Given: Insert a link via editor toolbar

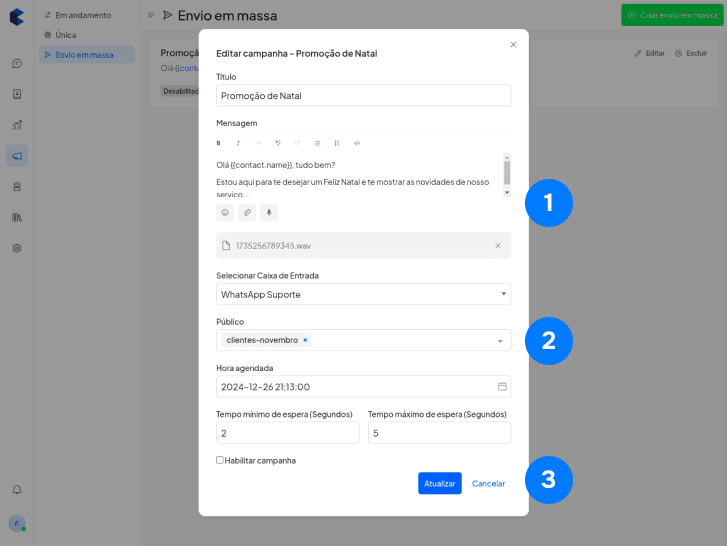Looking at the screenshot, I should (x=258, y=143).
